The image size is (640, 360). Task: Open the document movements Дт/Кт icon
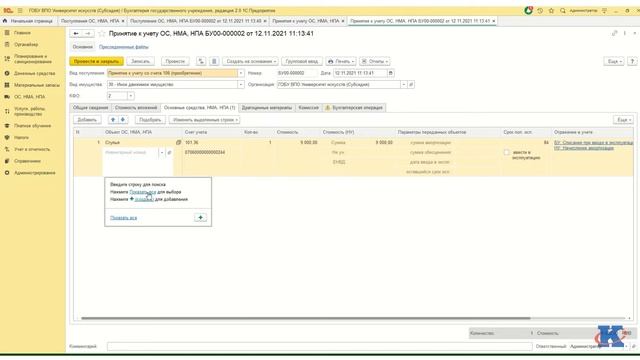coord(201,61)
